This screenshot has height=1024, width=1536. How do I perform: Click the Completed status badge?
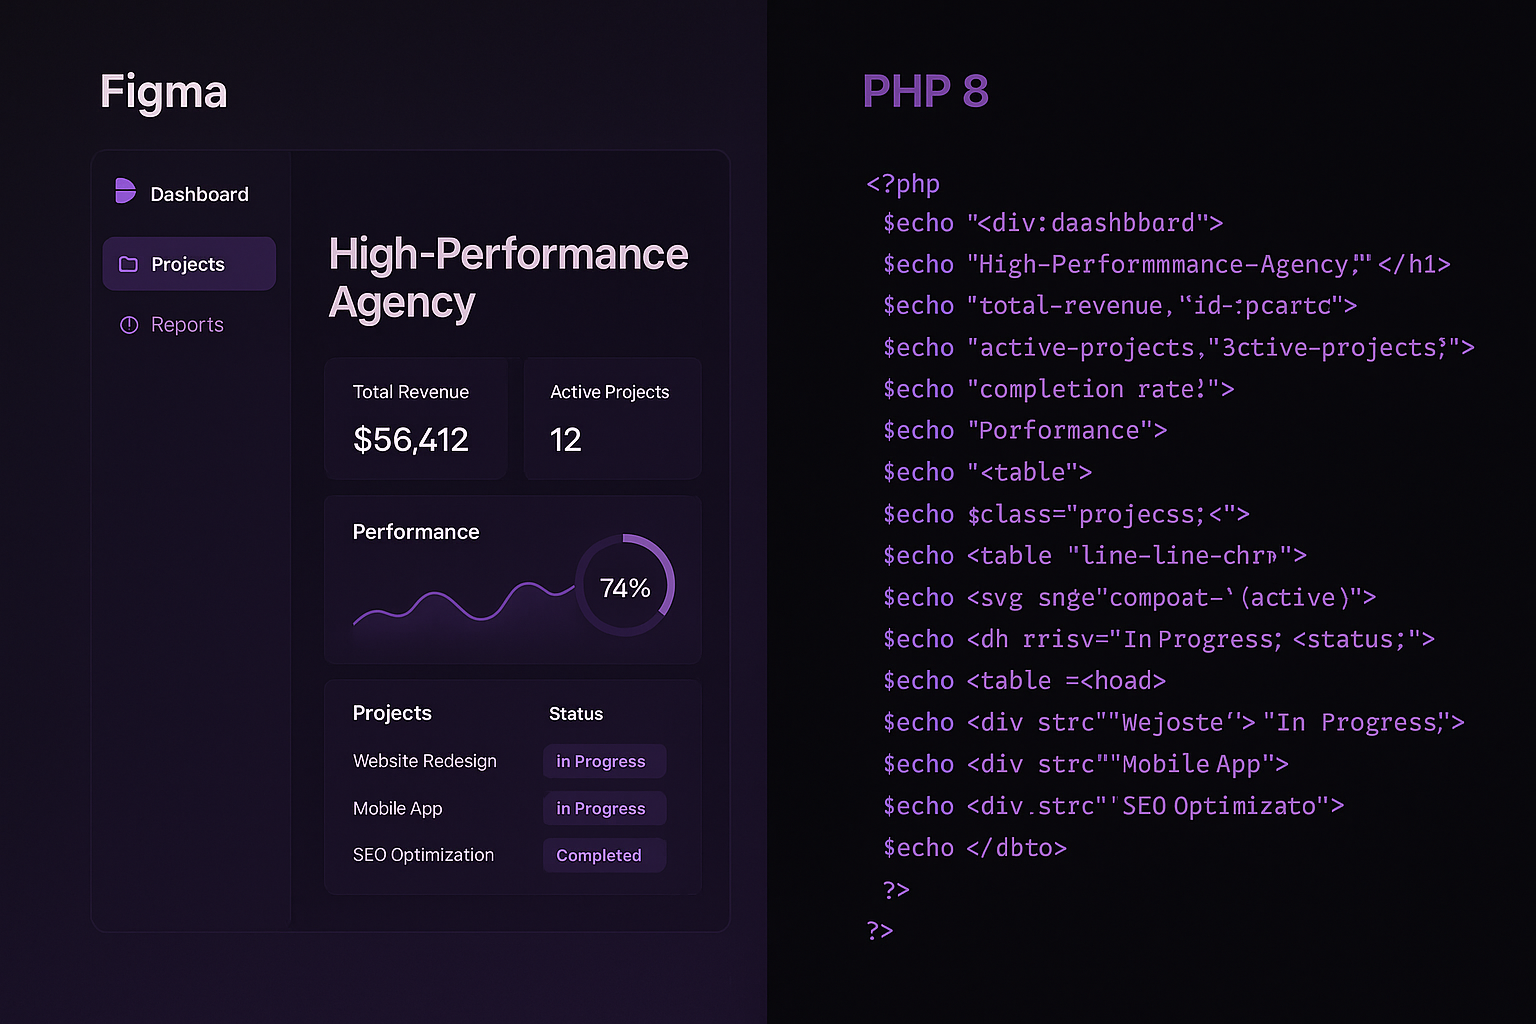tap(604, 855)
